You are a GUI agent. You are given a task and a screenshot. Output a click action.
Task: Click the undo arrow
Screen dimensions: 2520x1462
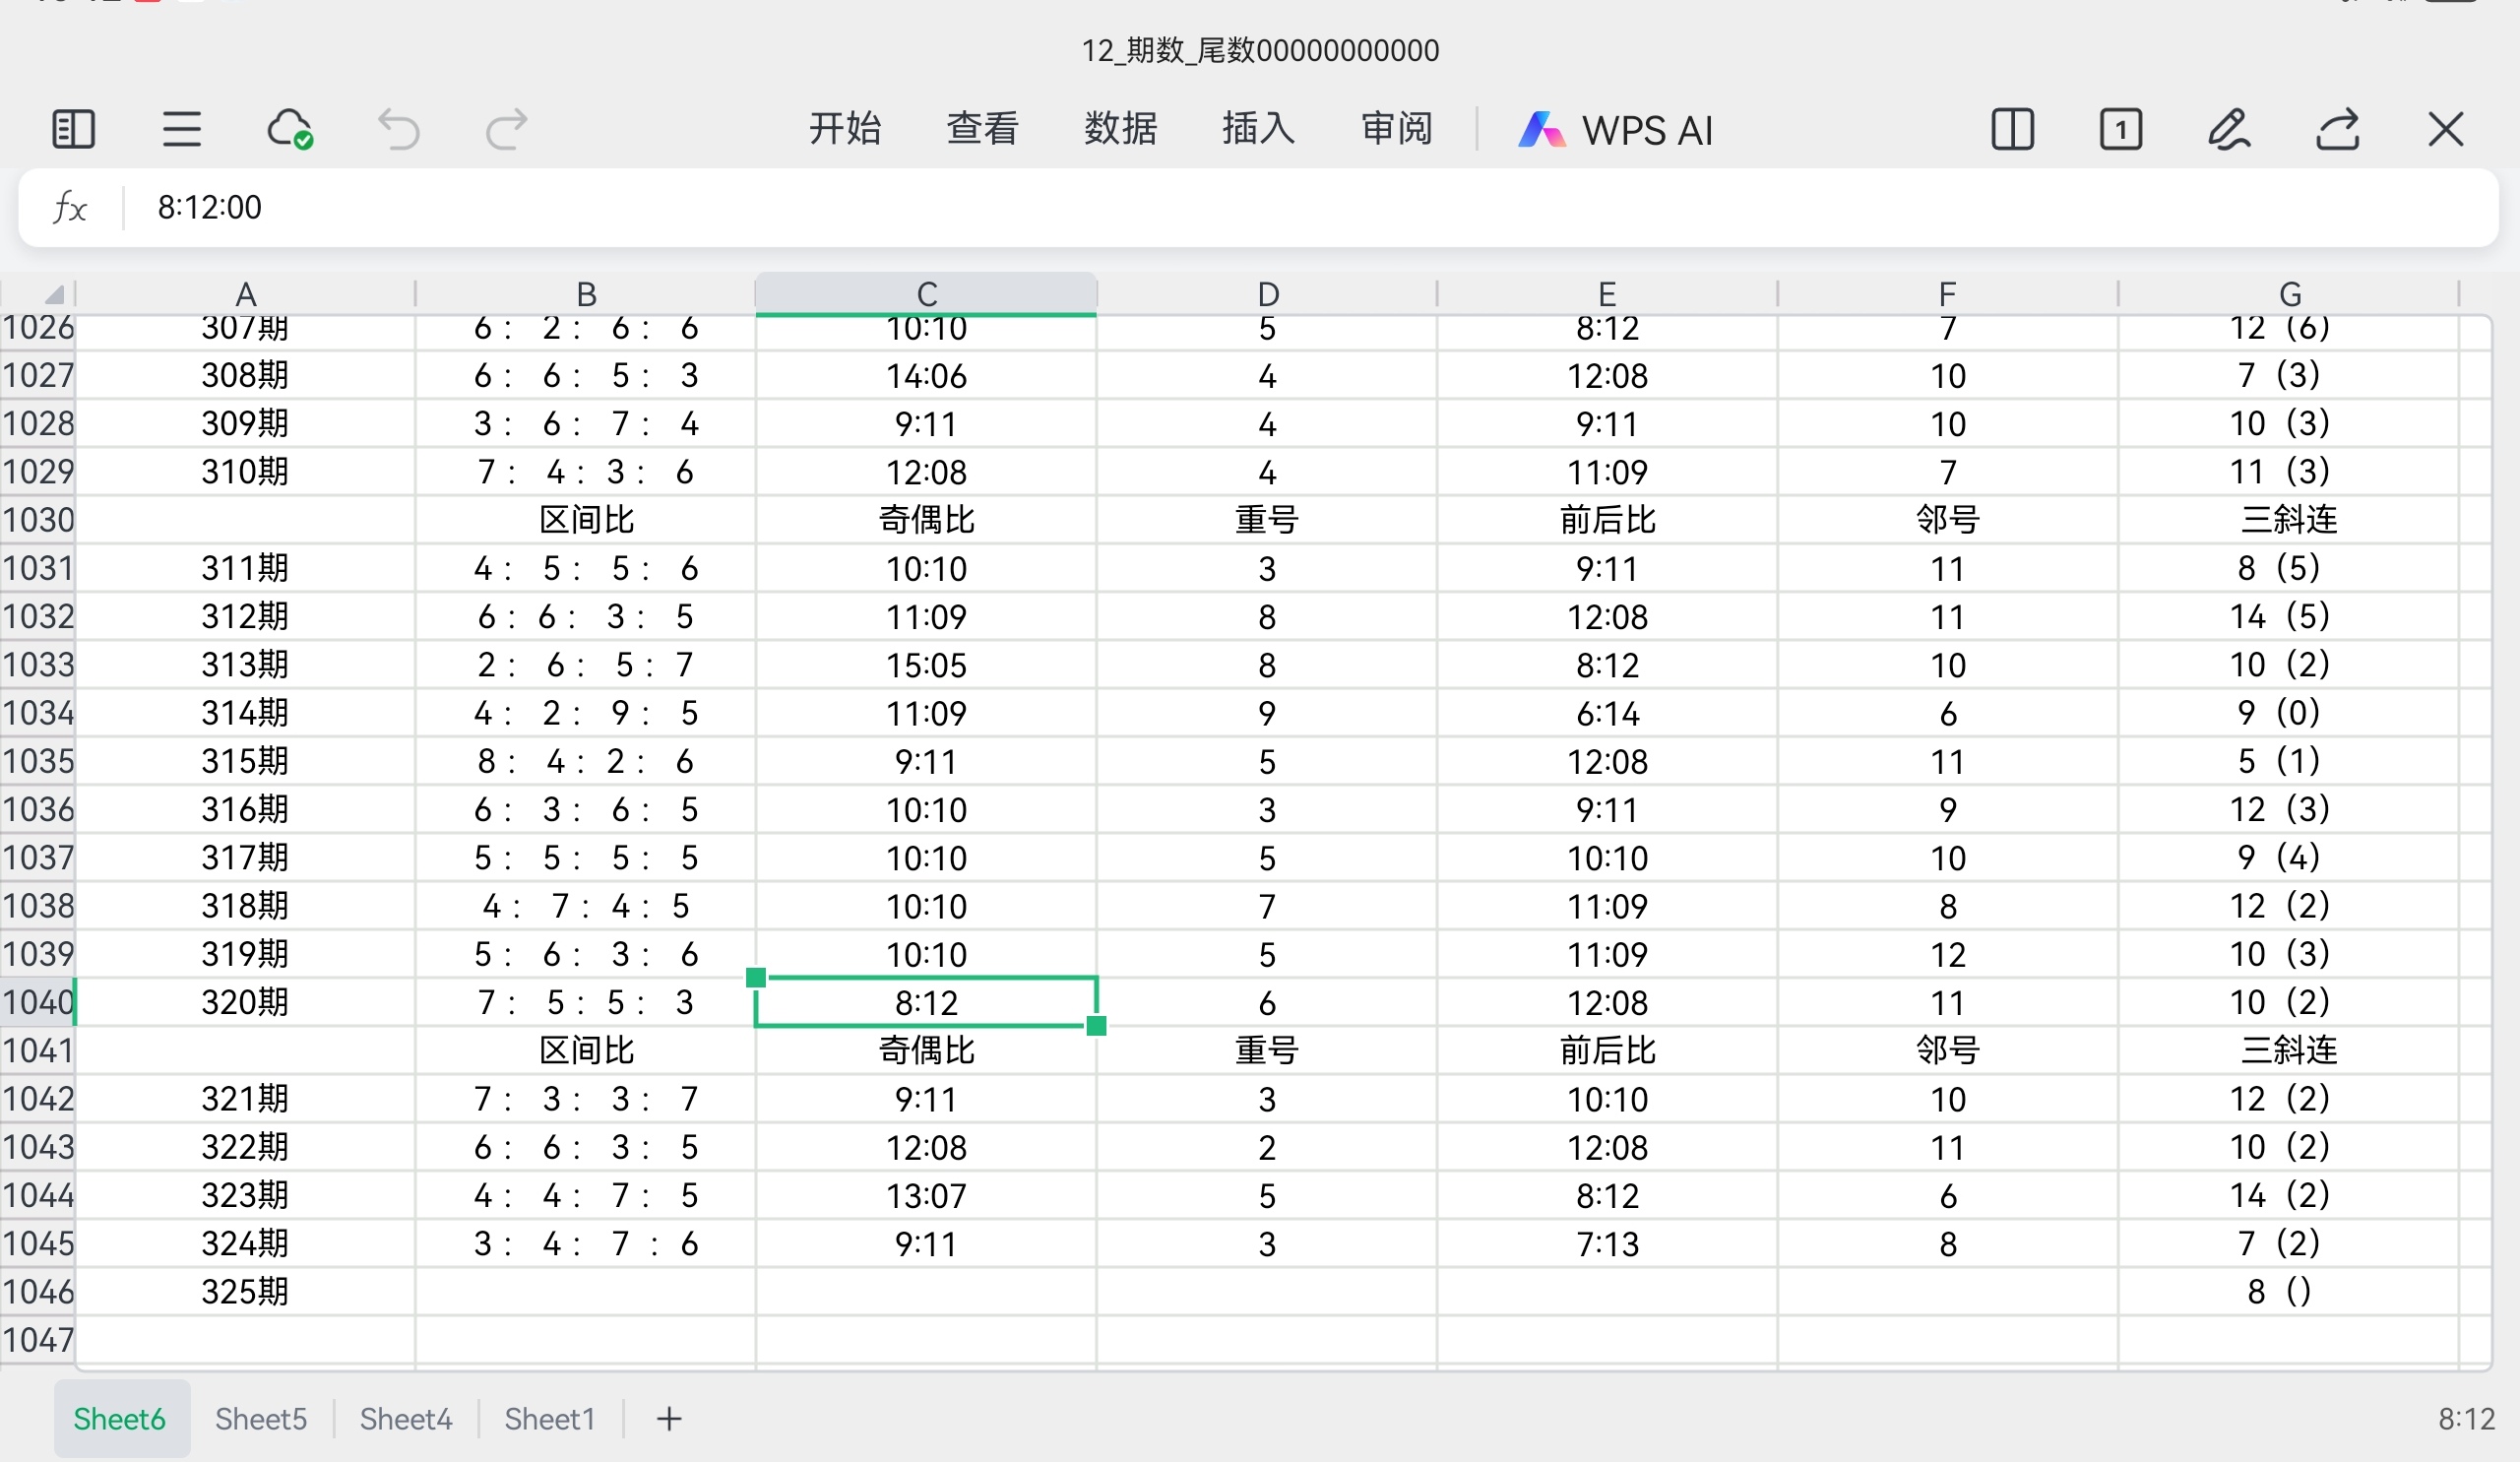coord(398,130)
